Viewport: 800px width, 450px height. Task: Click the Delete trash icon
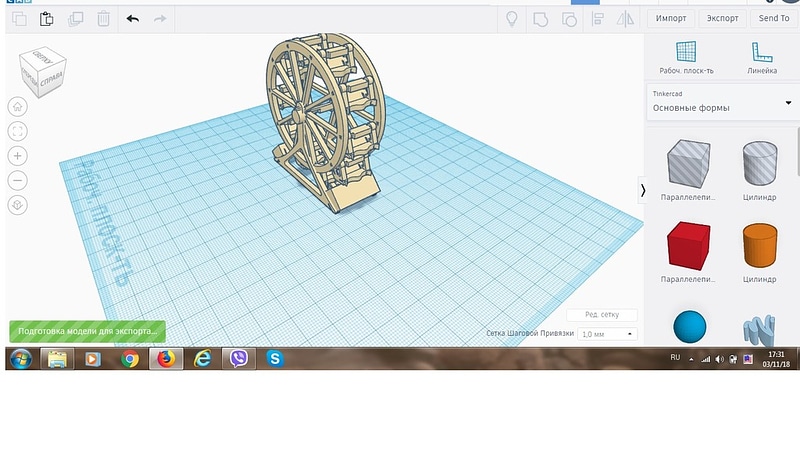[104, 19]
